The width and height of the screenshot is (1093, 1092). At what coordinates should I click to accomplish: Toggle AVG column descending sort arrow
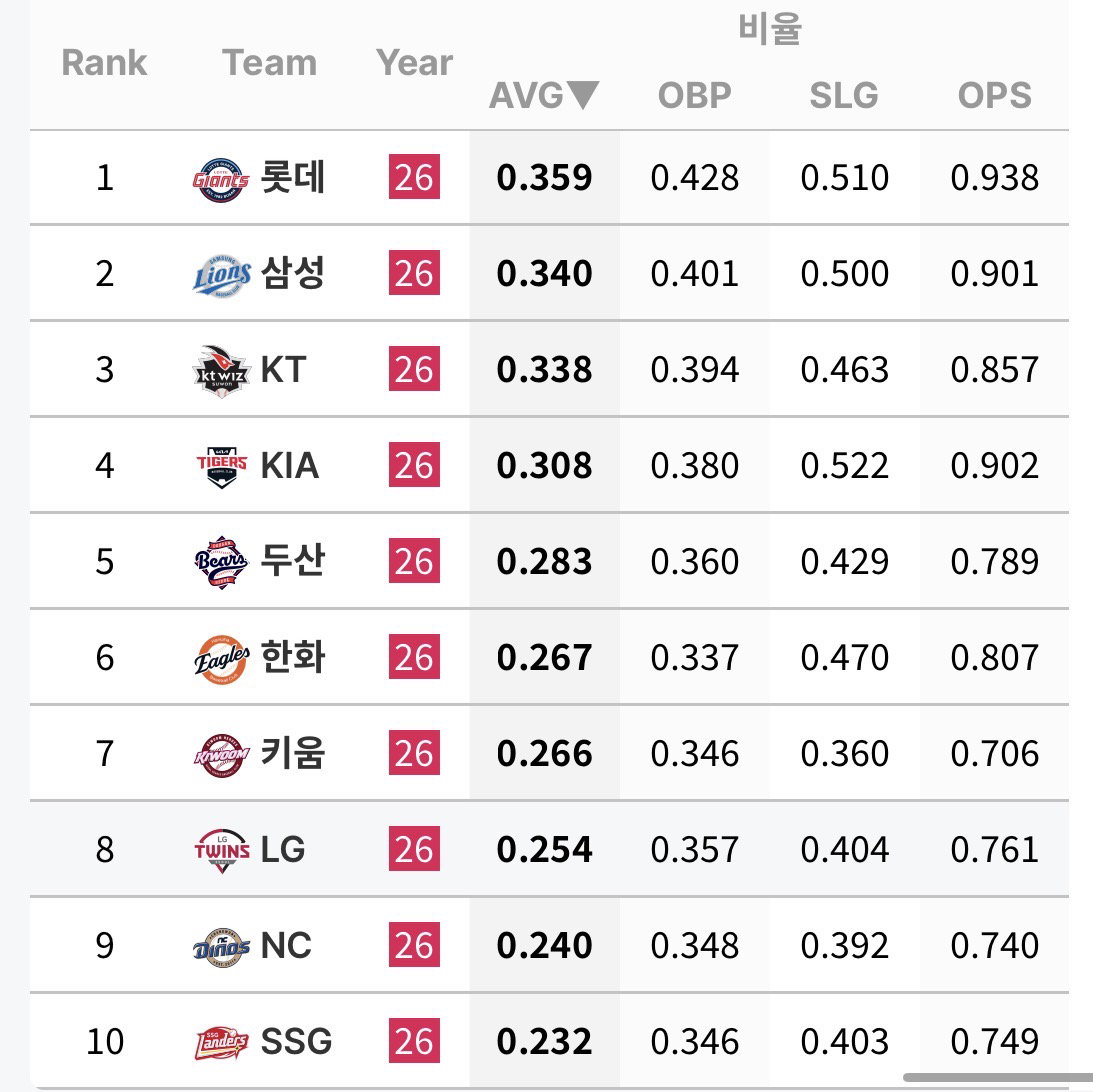582,95
